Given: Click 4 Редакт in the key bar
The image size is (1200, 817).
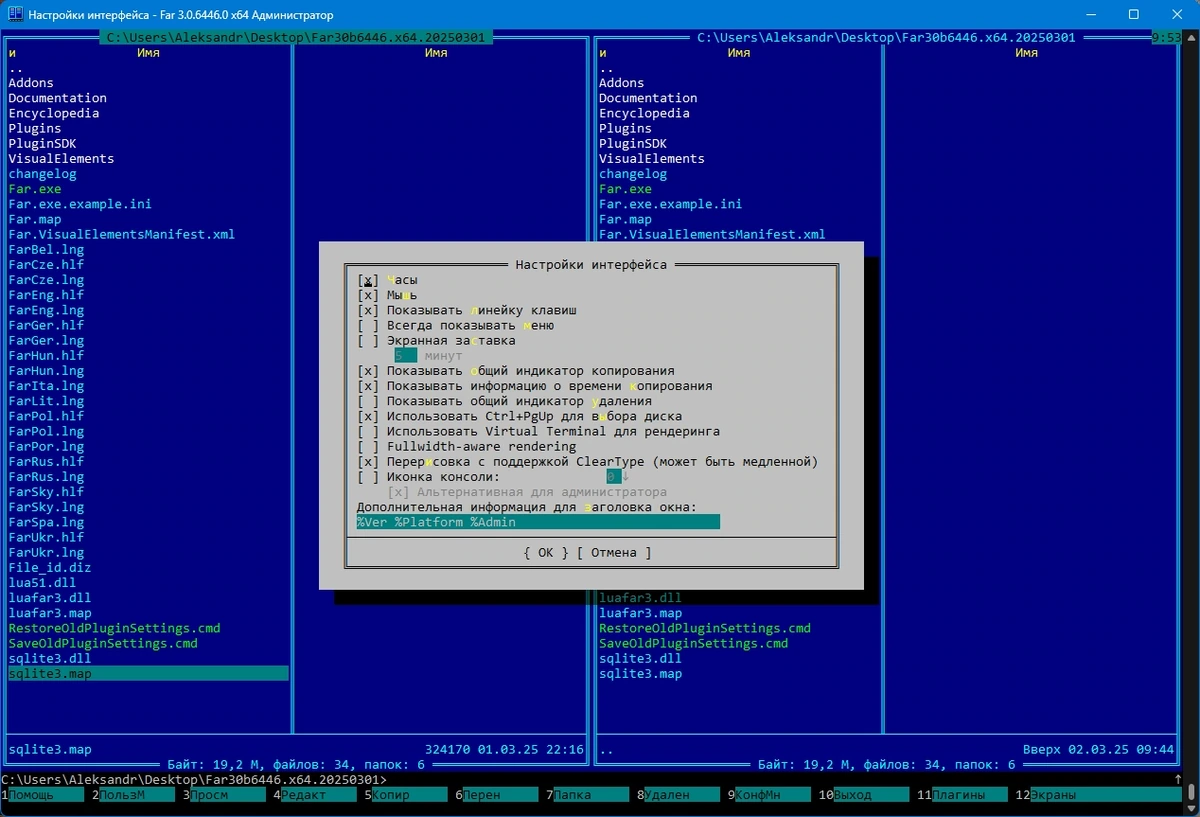Looking at the screenshot, I should coord(315,795).
